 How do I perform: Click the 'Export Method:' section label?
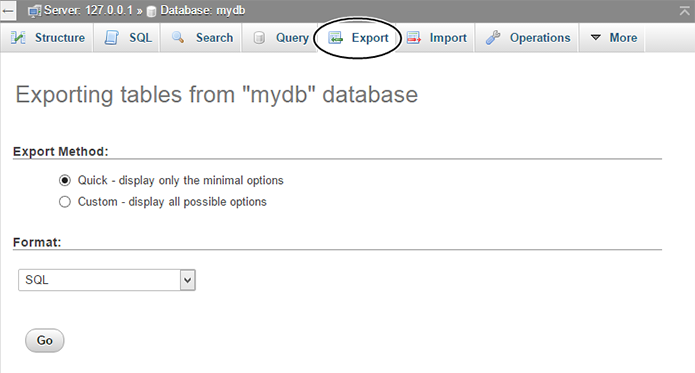click(x=61, y=152)
